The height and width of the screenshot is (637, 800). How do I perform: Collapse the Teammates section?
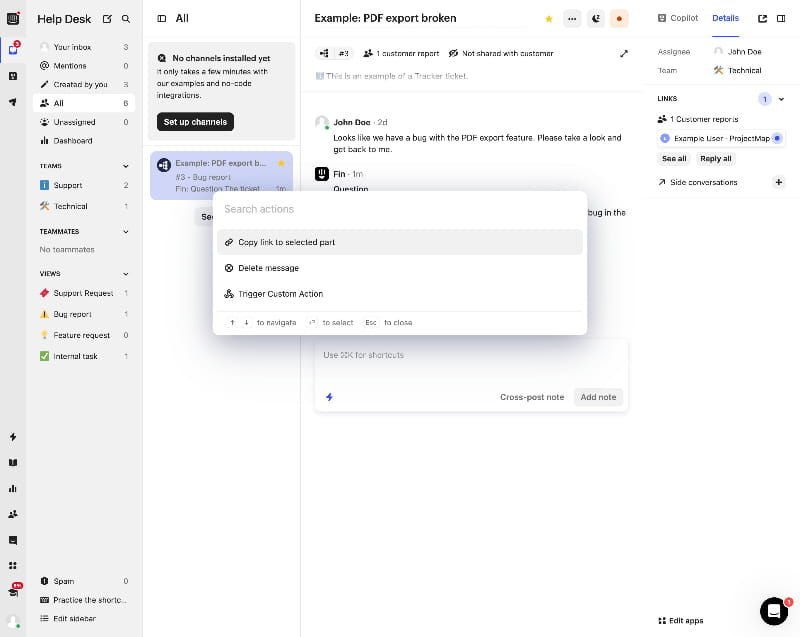[126, 232]
